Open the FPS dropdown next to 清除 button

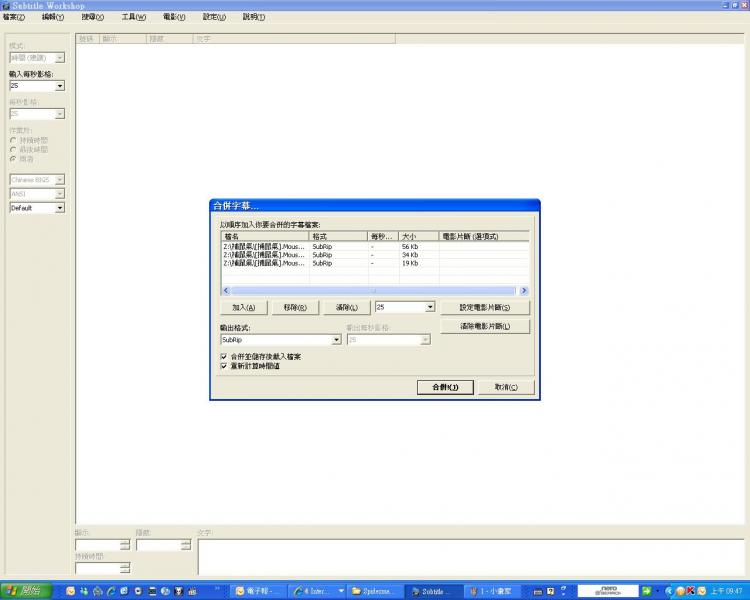tap(430, 307)
